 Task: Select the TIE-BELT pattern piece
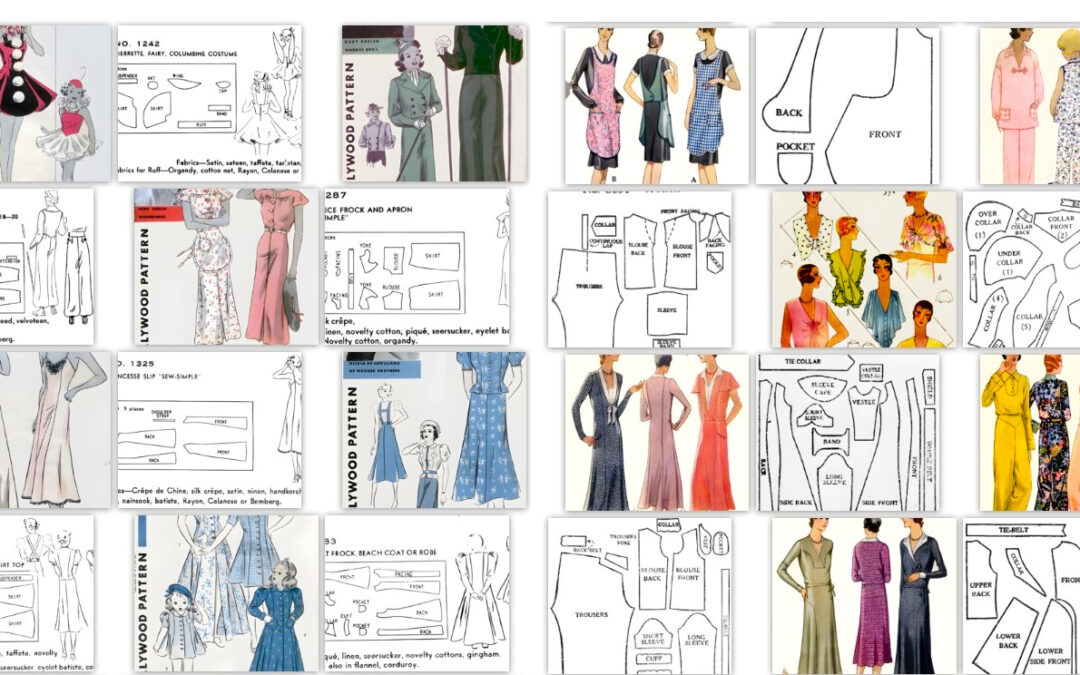coord(1014,529)
